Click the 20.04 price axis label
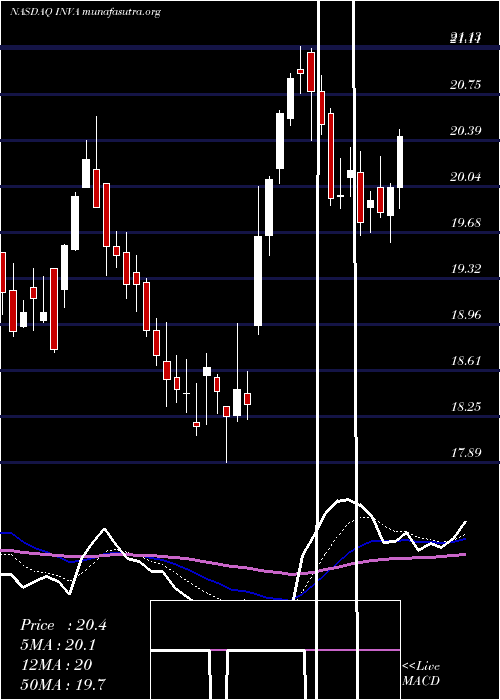 (466, 177)
